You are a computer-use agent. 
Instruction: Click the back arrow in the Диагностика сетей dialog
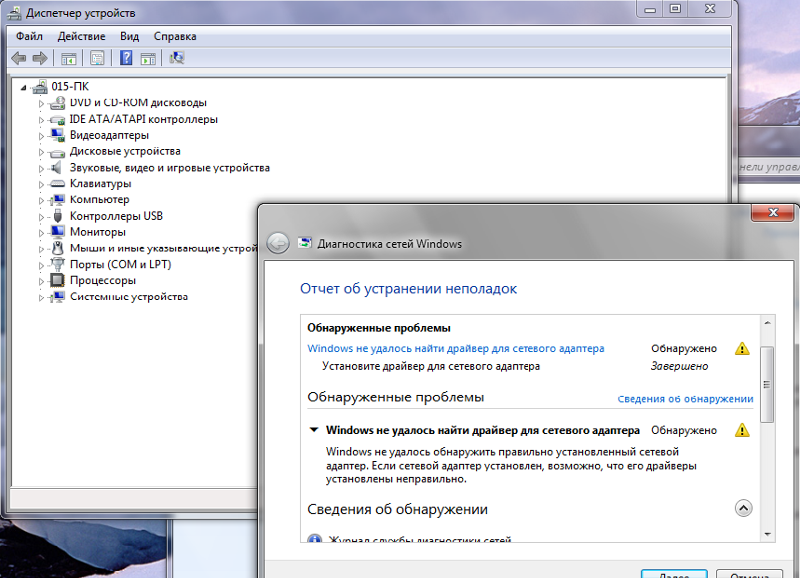tap(278, 243)
